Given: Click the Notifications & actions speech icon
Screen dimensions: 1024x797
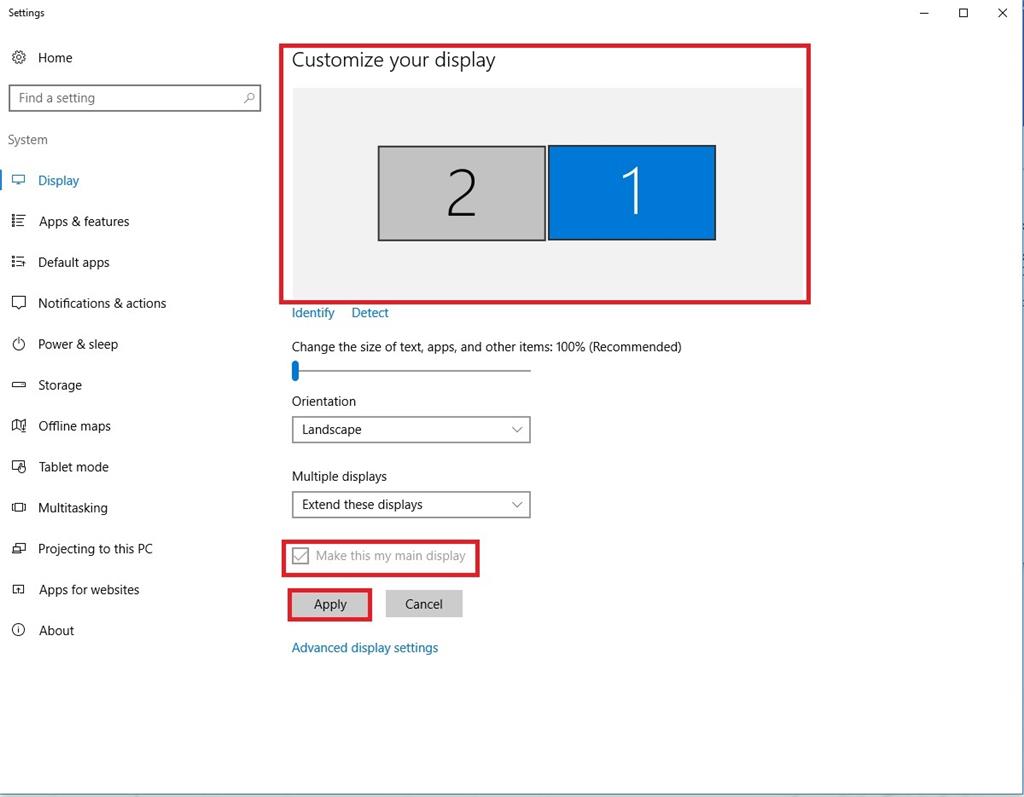Looking at the screenshot, I should coord(19,303).
